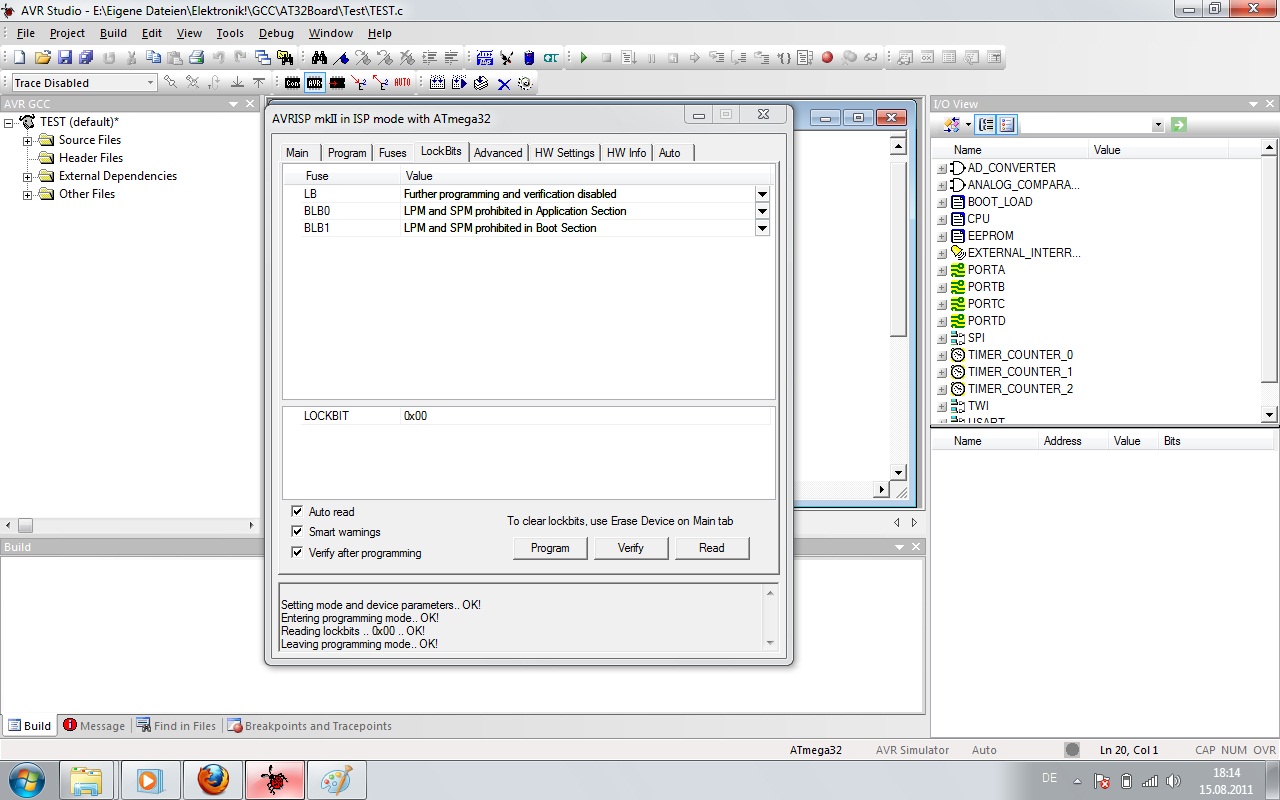Viewport: 1280px width, 800px height.
Task: Open Firefox from the taskbar
Action: [x=213, y=779]
